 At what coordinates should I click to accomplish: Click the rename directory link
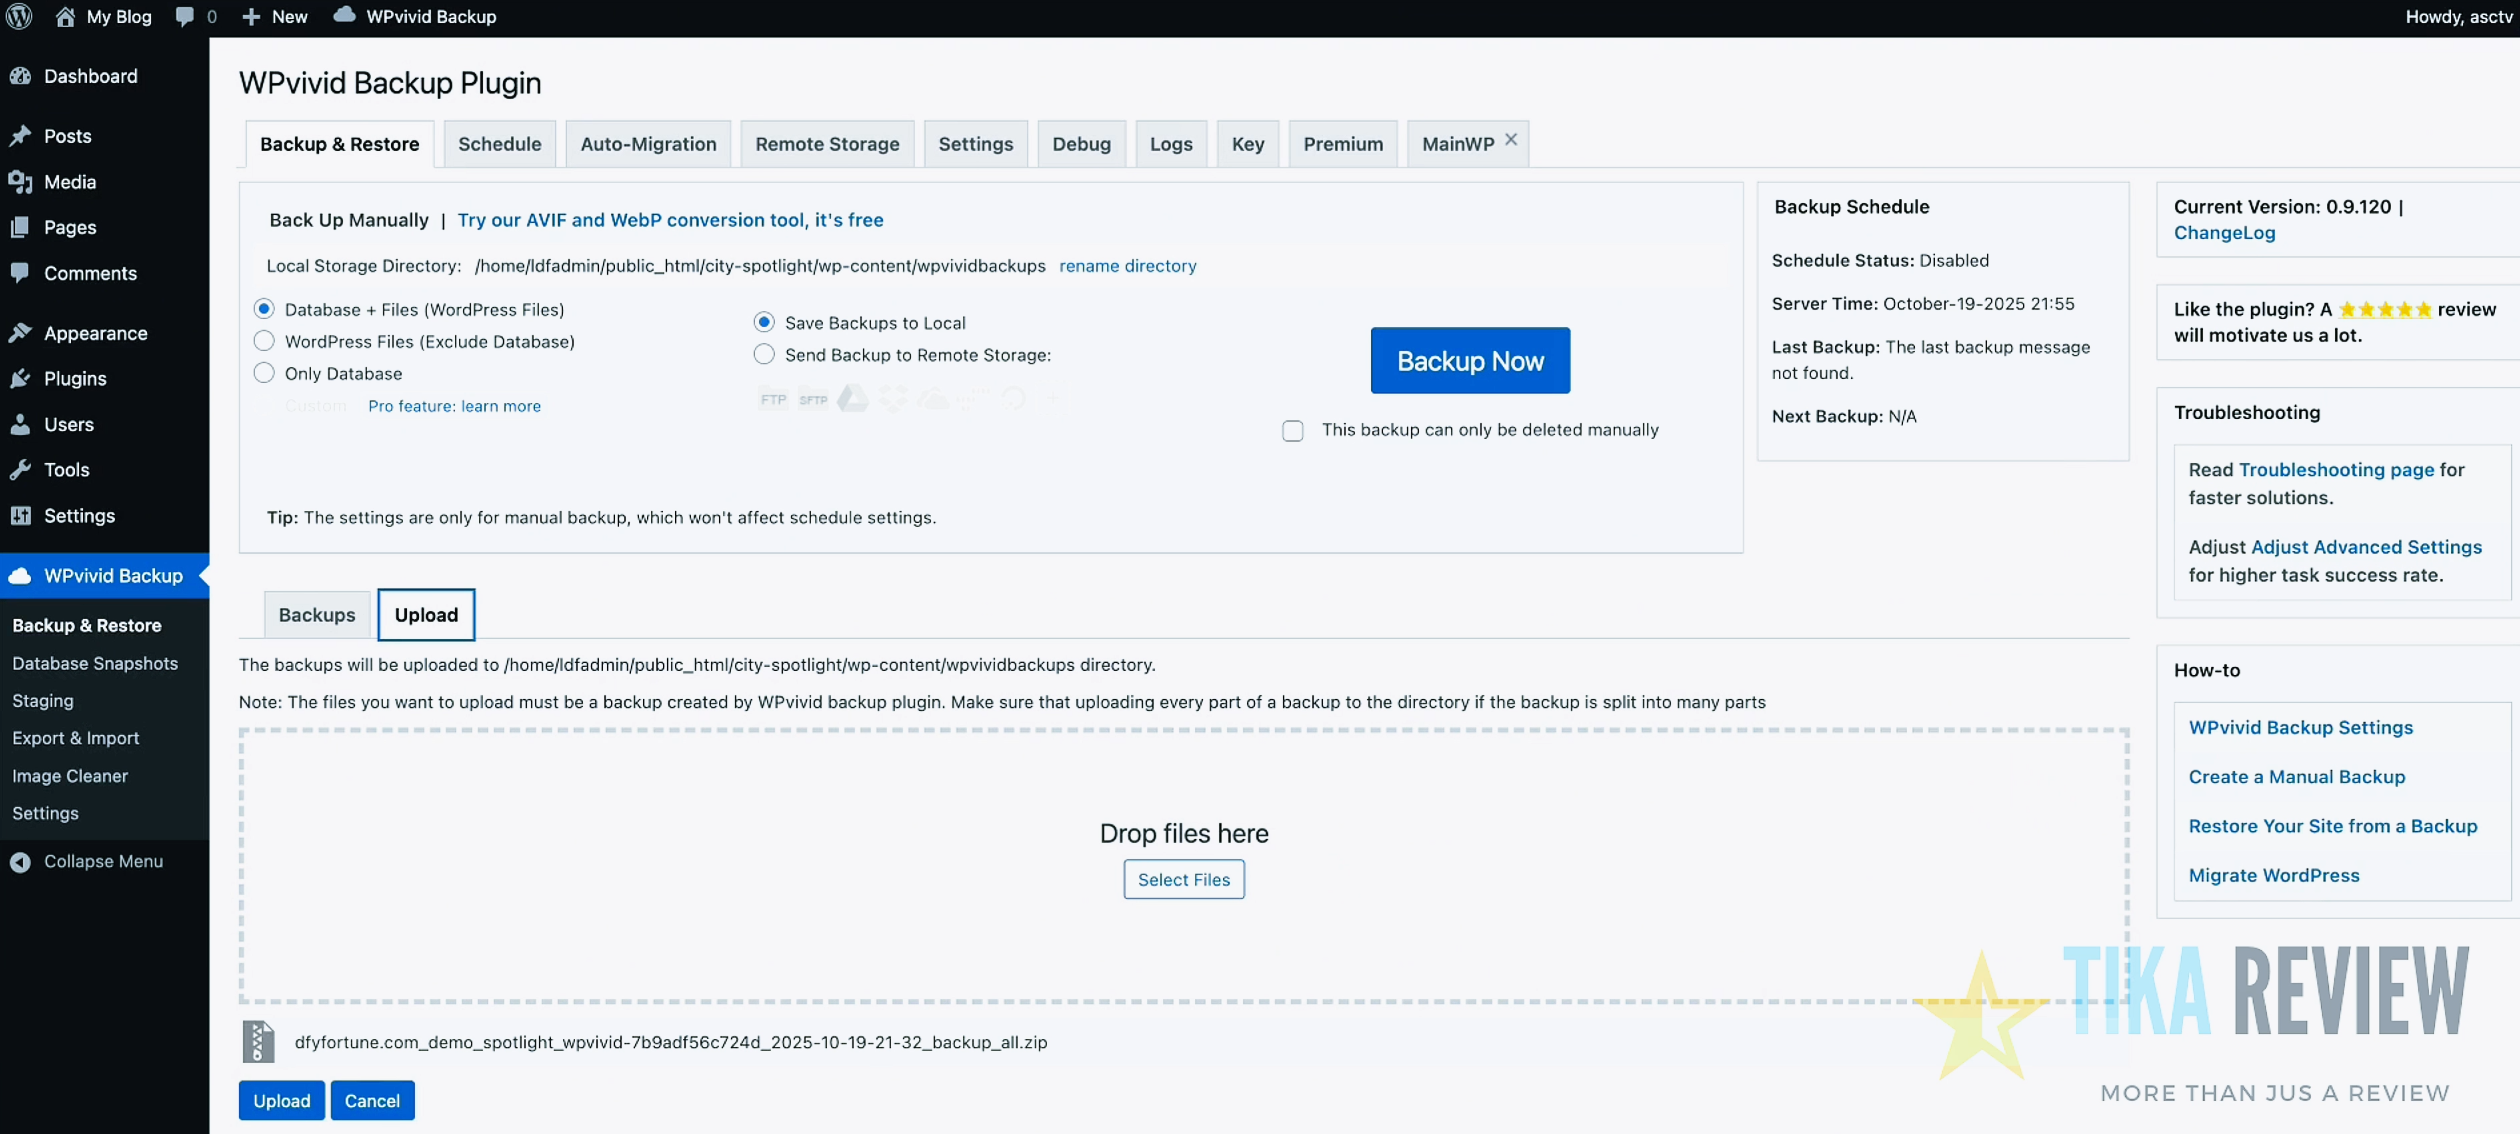tap(1127, 265)
